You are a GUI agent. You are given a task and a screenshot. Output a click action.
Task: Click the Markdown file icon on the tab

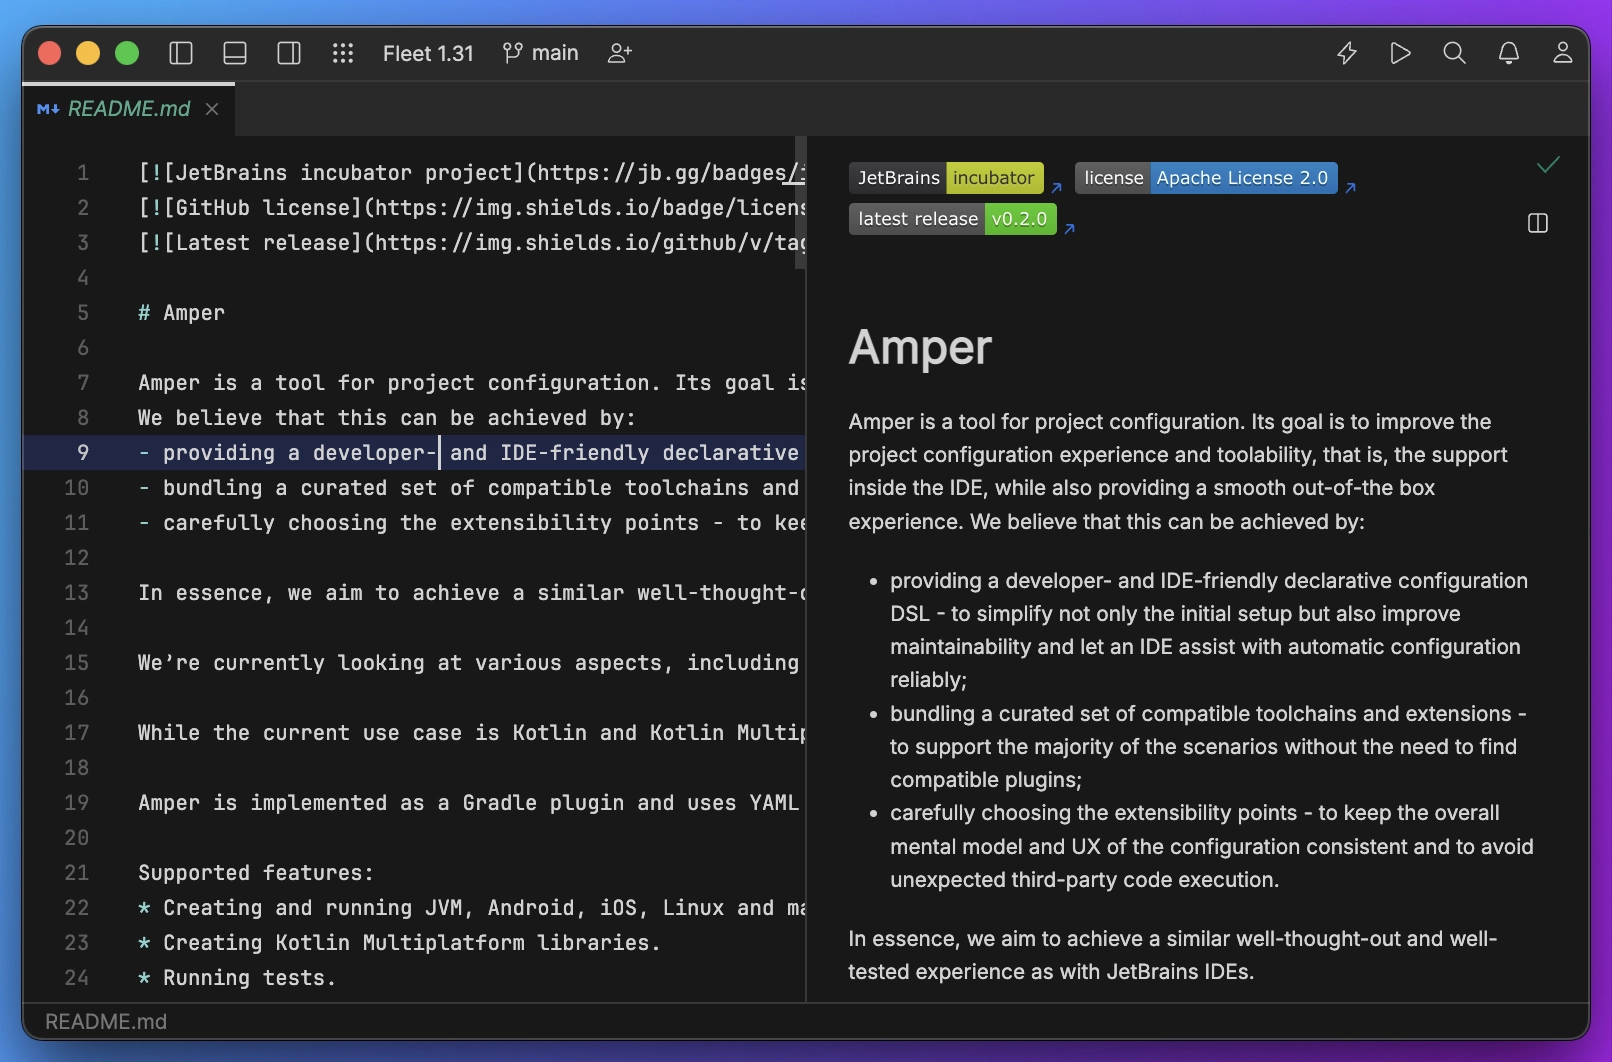pos(47,109)
